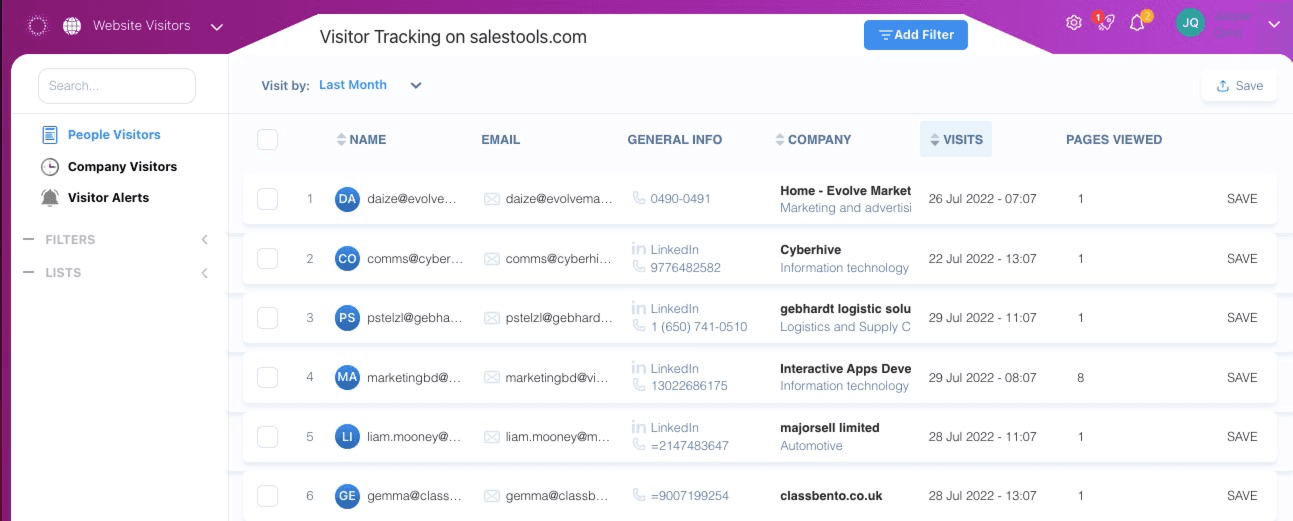Sort by the Name column arrows
1293x521 pixels.
[x=341, y=140]
